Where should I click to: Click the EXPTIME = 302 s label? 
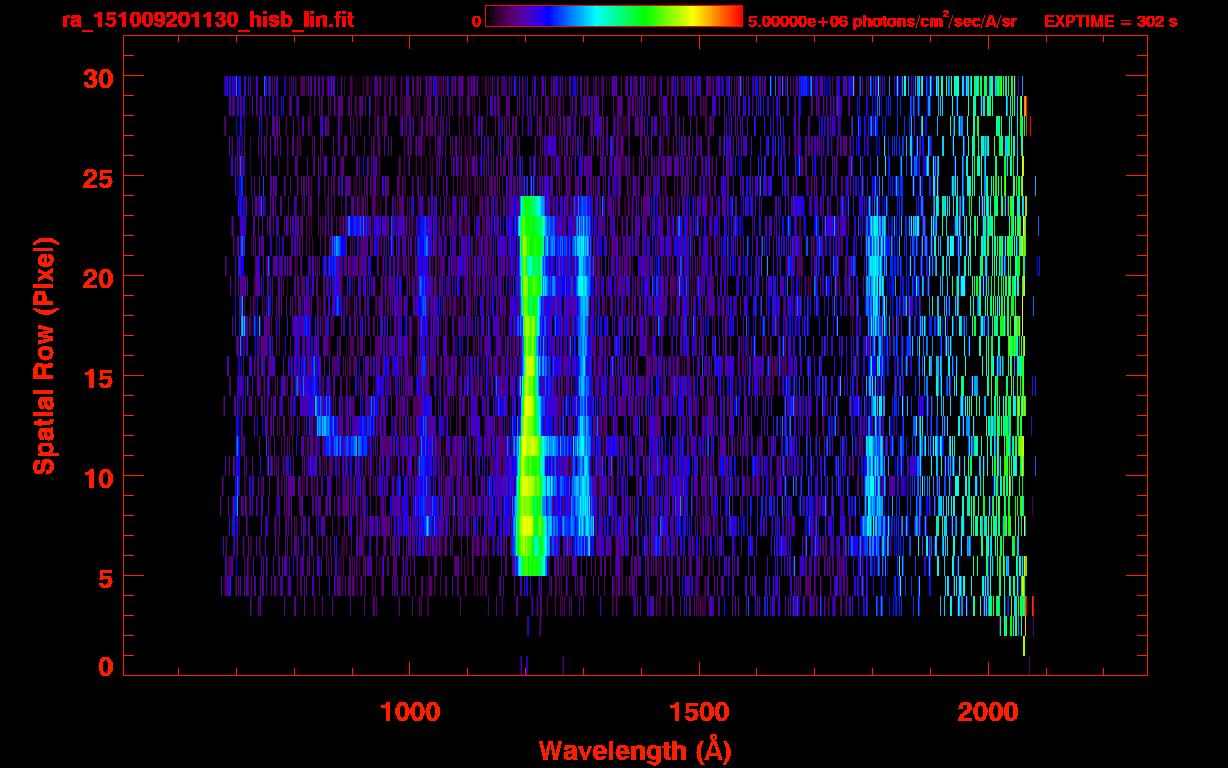pyautogui.click(x=1110, y=21)
